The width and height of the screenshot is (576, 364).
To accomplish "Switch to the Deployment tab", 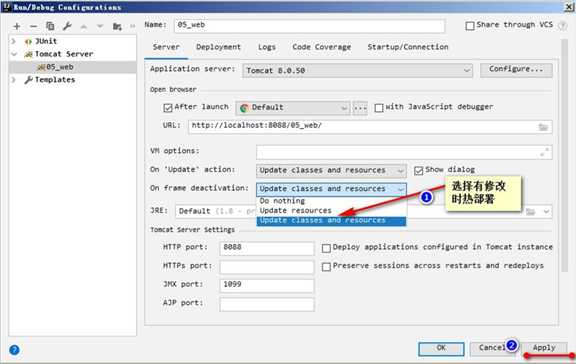I will pyautogui.click(x=219, y=47).
